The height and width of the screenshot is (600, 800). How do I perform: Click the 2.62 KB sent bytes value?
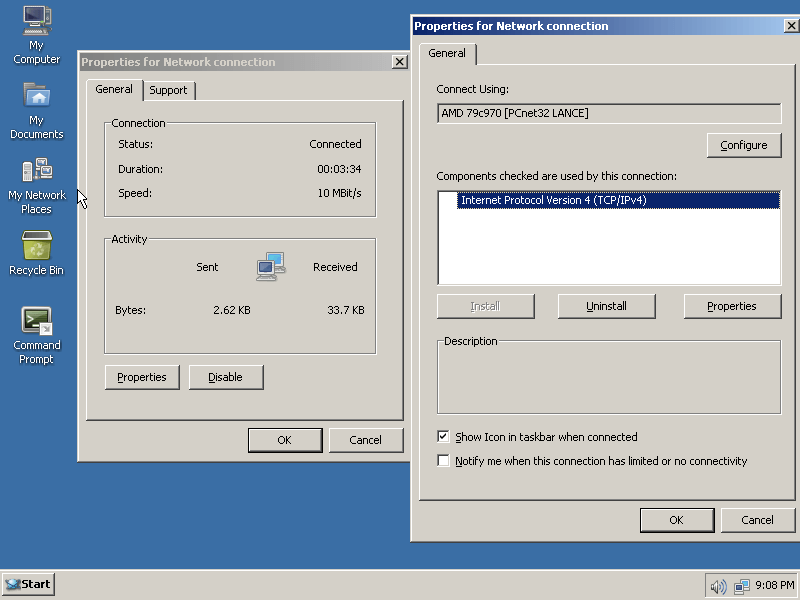click(x=232, y=310)
